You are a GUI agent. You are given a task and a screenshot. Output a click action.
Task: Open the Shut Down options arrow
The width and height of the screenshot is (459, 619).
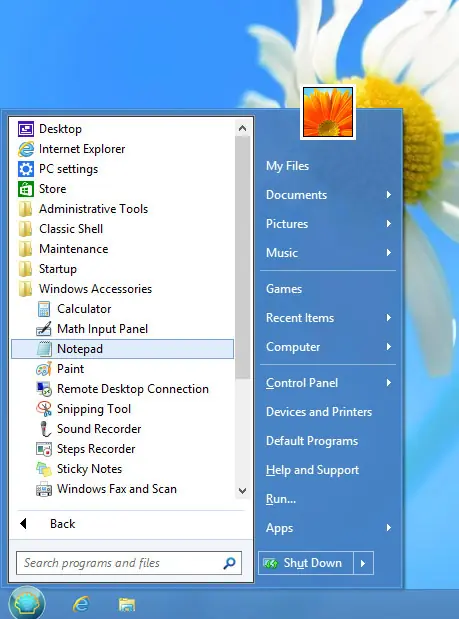click(x=363, y=563)
